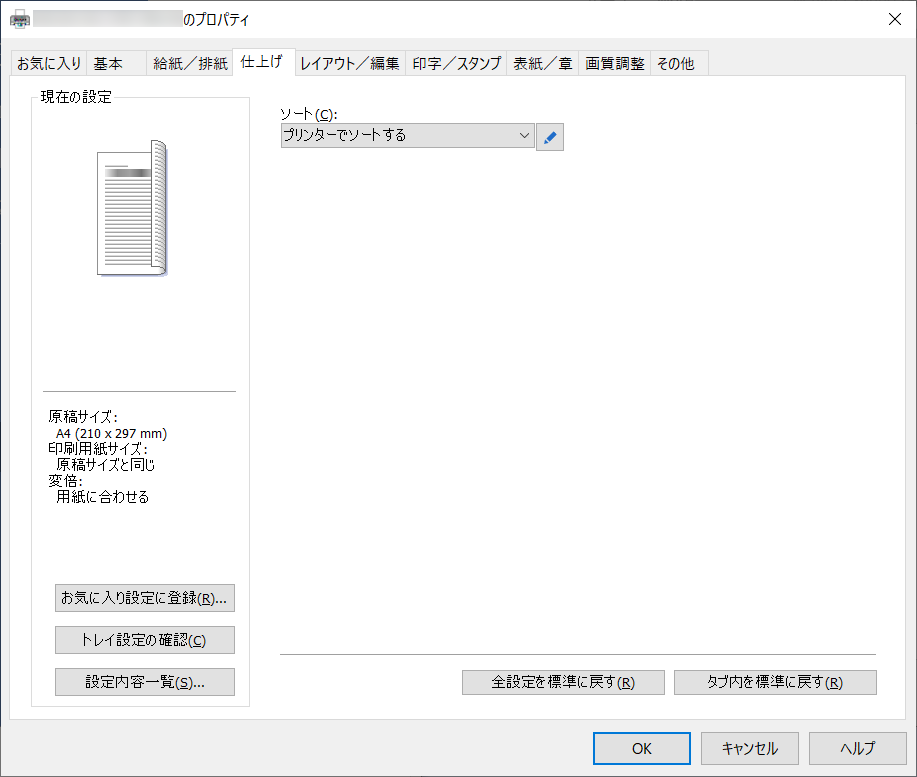Click お気に入り設定に登録 button

(x=145, y=598)
